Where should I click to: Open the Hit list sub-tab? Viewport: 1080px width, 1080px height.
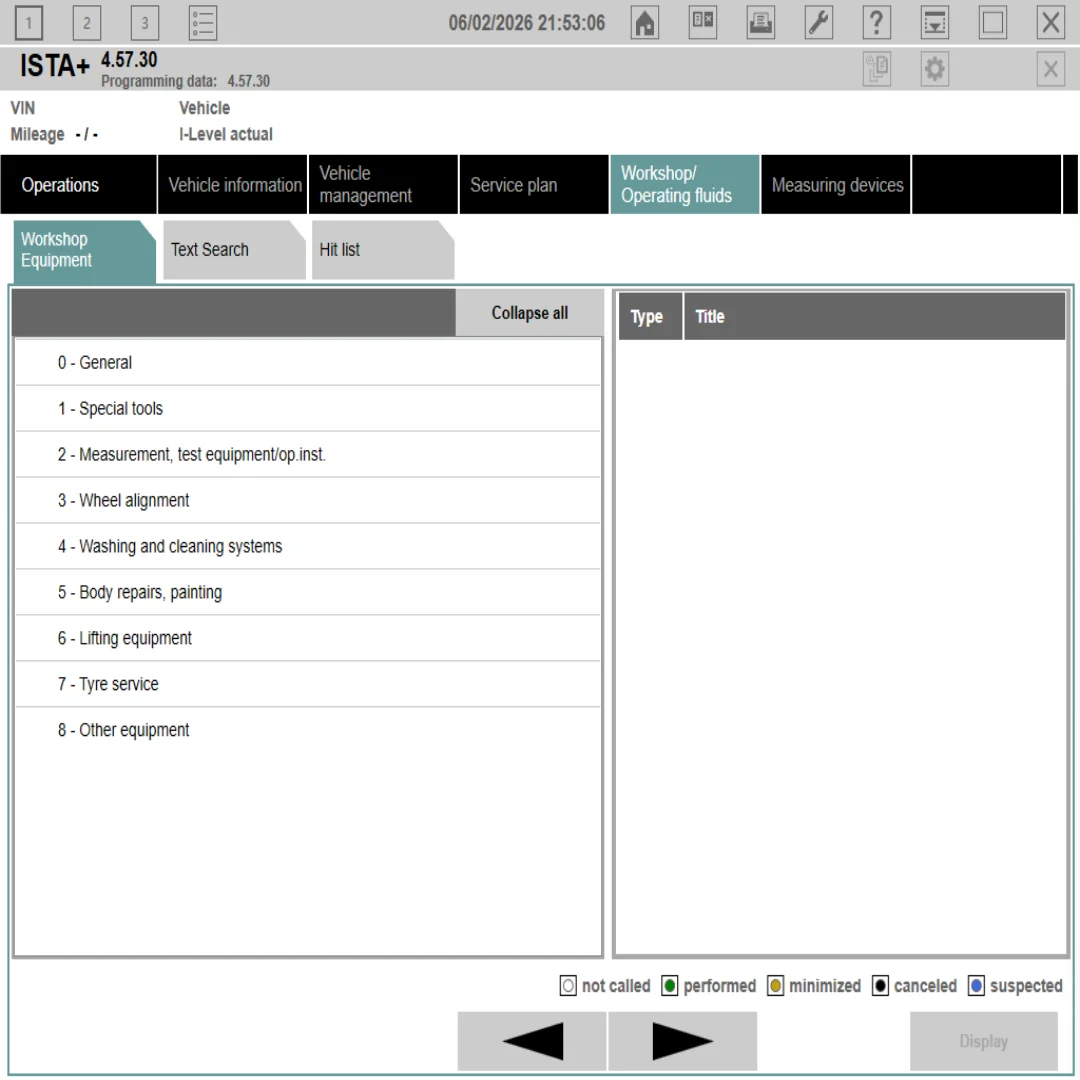point(383,249)
